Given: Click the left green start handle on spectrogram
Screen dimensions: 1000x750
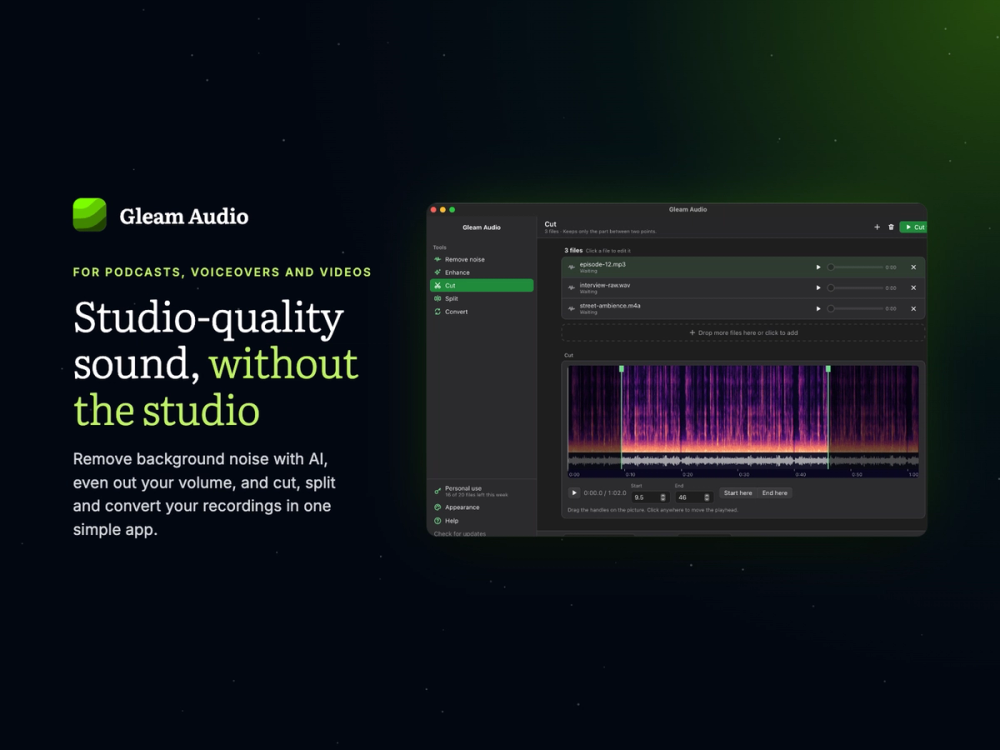Looking at the screenshot, I should 622,369.
